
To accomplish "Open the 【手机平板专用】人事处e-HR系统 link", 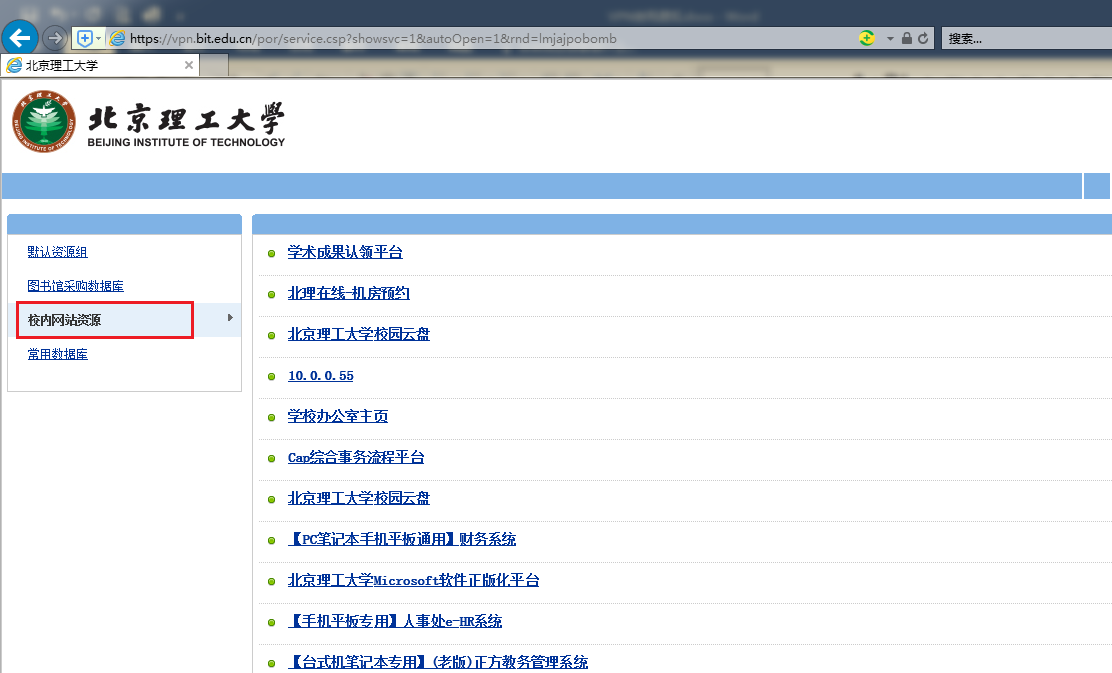I will coord(394,621).
